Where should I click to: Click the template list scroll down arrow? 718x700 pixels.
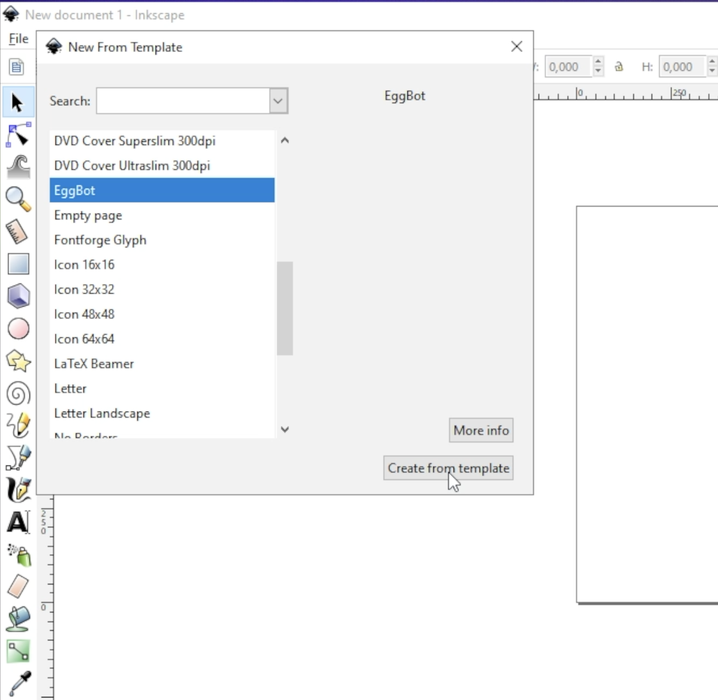(x=285, y=429)
